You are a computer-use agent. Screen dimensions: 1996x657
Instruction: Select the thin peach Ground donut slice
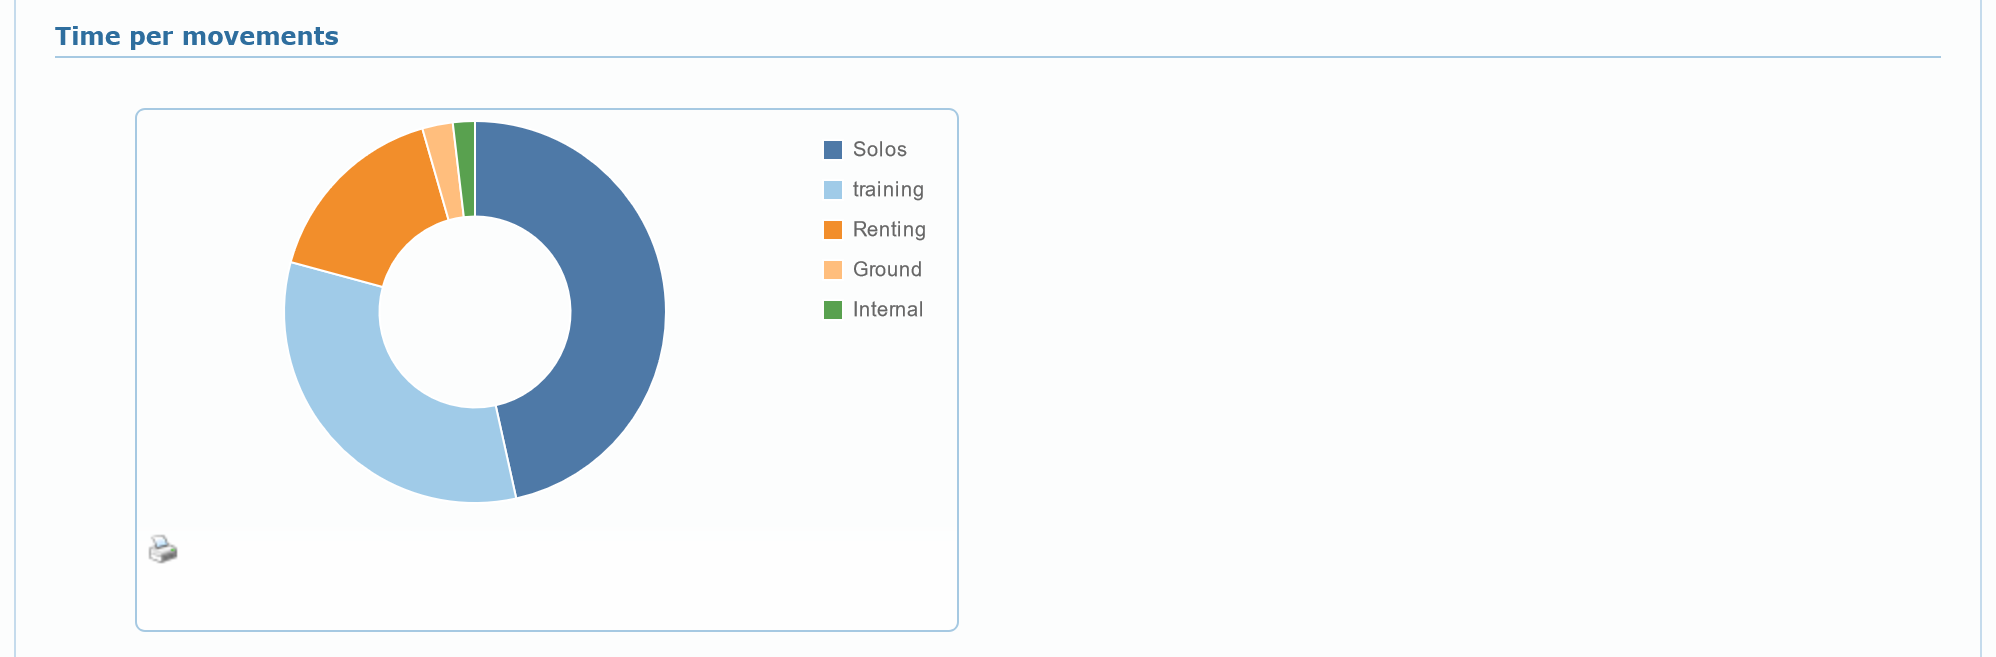tap(443, 160)
